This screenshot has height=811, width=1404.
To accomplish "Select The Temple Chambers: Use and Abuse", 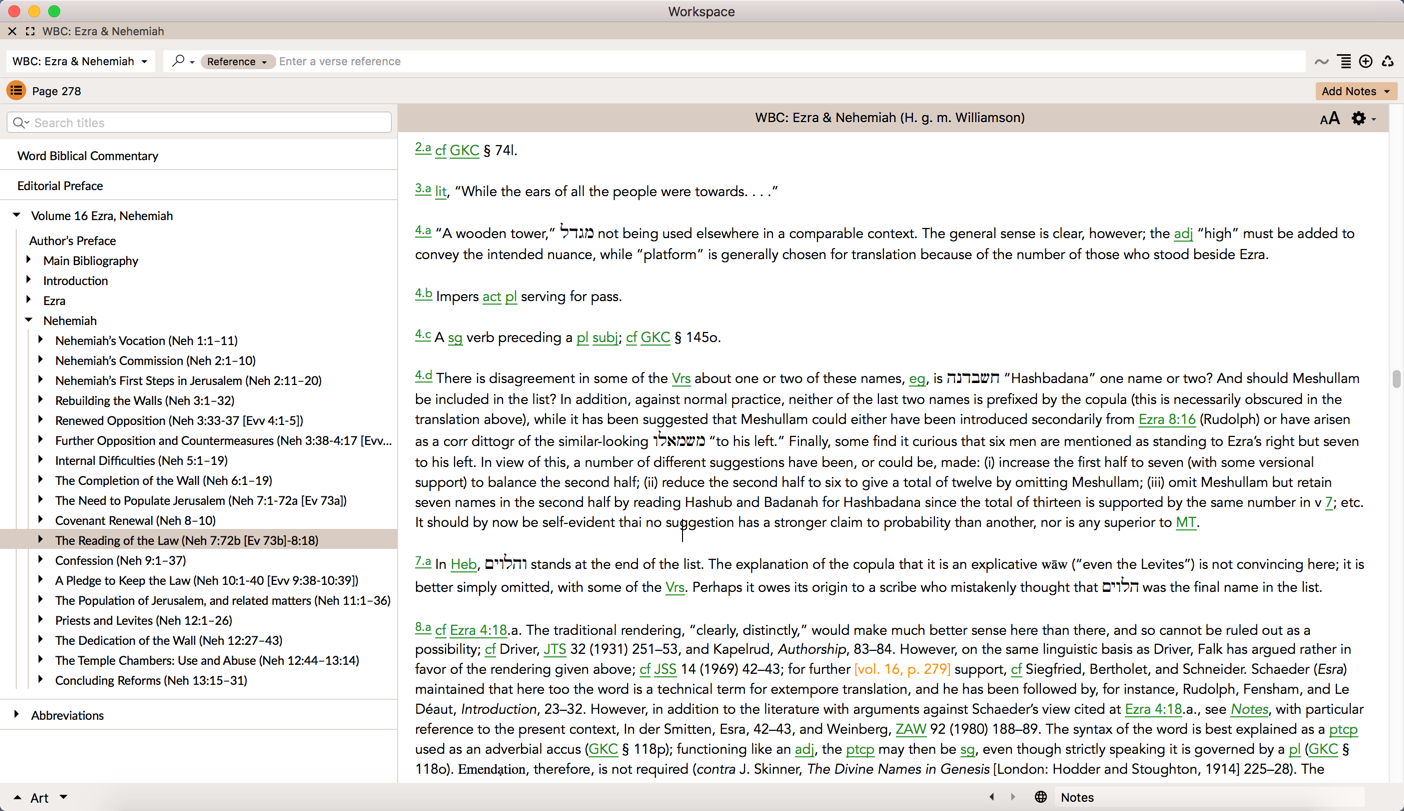I will 207,661.
